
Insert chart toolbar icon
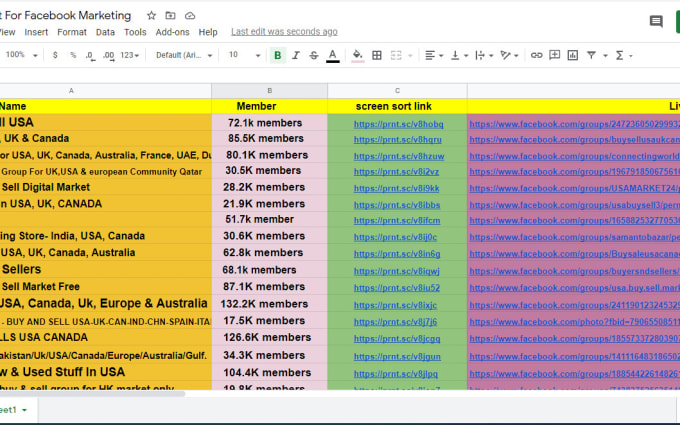(x=572, y=55)
